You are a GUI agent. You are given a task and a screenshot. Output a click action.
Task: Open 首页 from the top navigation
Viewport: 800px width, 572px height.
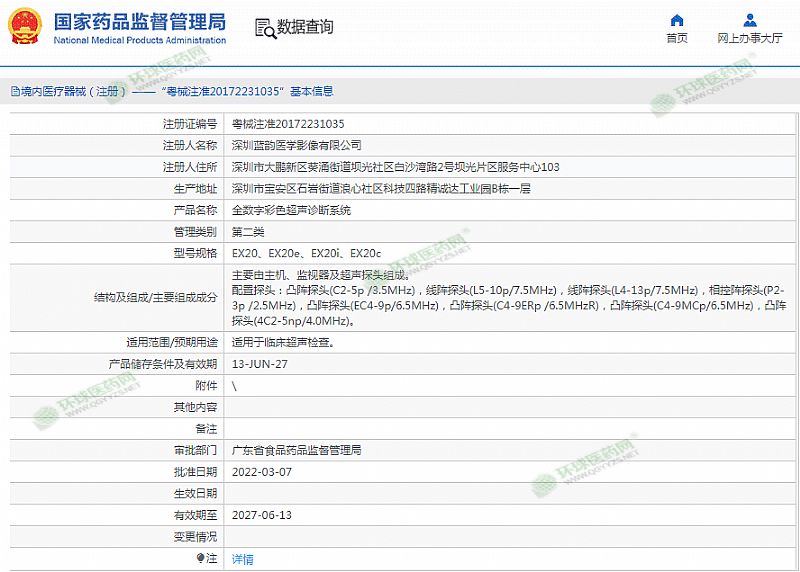[677, 38]
